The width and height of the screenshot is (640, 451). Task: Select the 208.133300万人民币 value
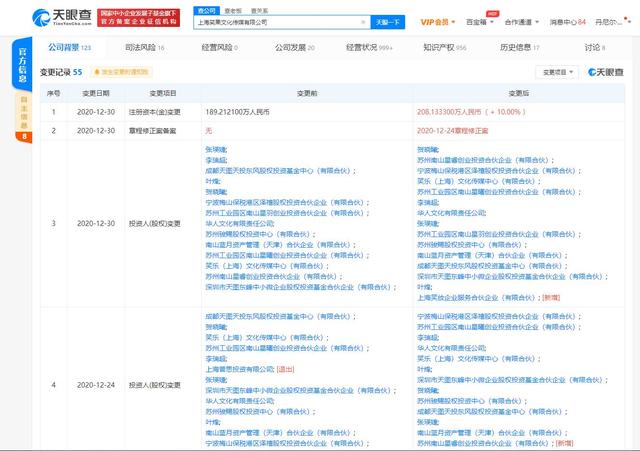point(449,112)
